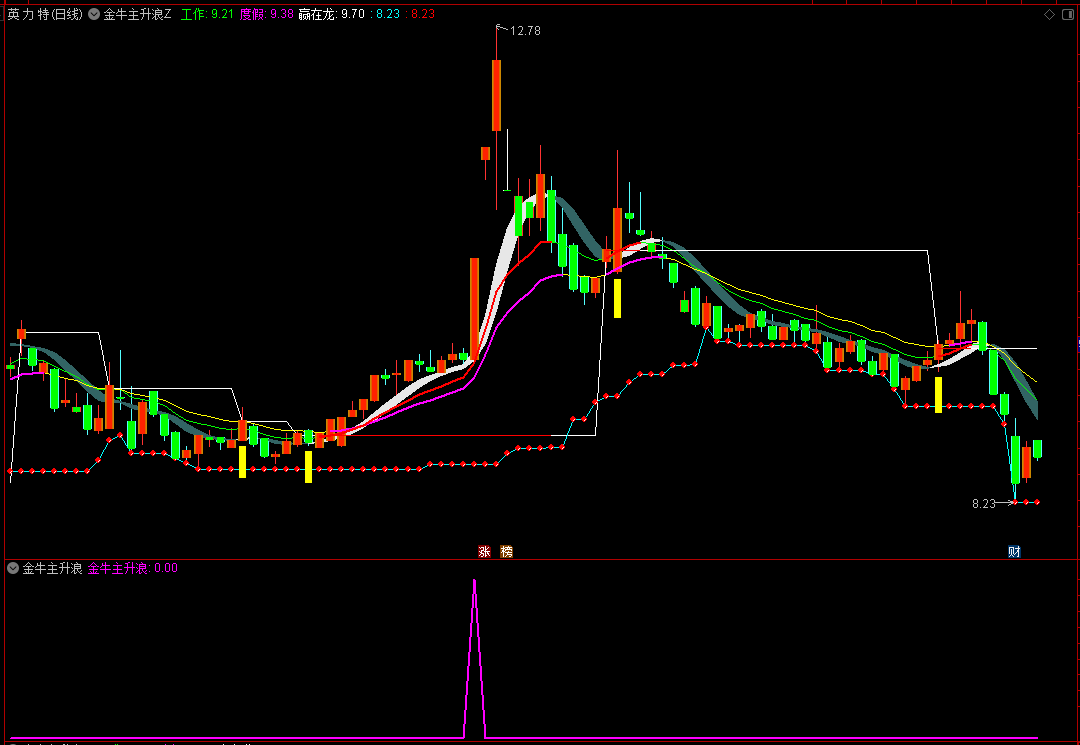Select the 英力特(日线) stock title
Viewport: 1080px width, 745px height.
pos(45,14)
